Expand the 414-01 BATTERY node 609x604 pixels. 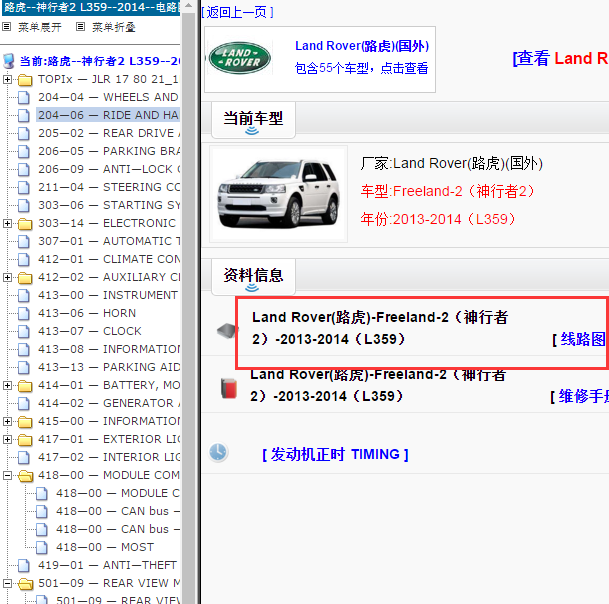pos(7,385)
